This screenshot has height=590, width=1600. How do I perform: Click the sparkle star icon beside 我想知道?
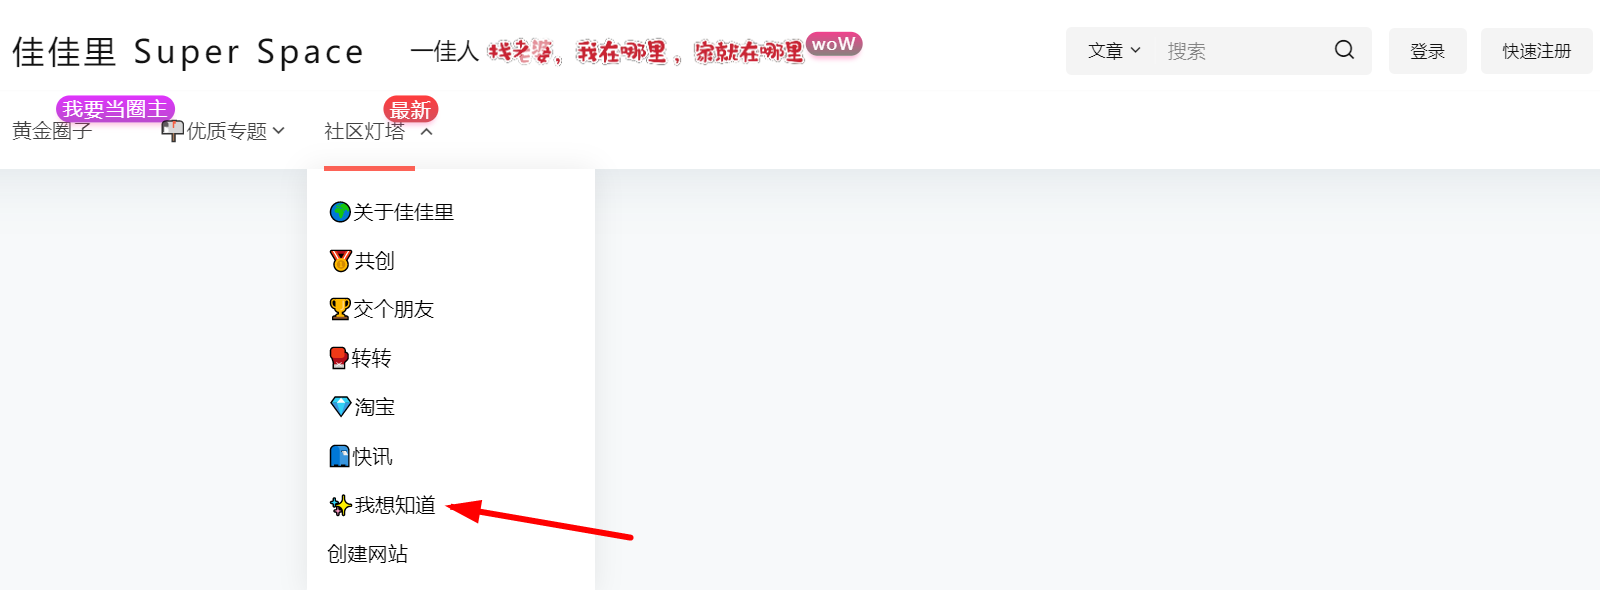[x=341, y=505]
